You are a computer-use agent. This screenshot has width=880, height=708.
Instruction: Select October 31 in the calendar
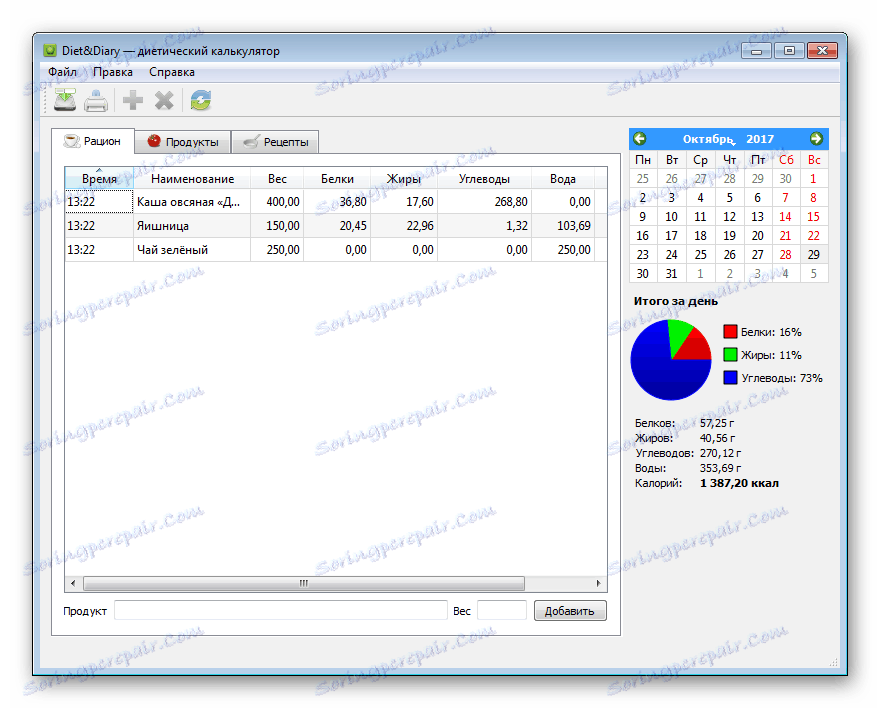point(671,274)
